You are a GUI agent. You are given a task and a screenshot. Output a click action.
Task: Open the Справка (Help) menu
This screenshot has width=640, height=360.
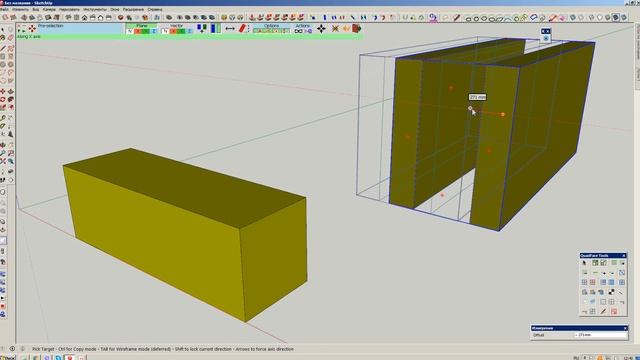155,9
